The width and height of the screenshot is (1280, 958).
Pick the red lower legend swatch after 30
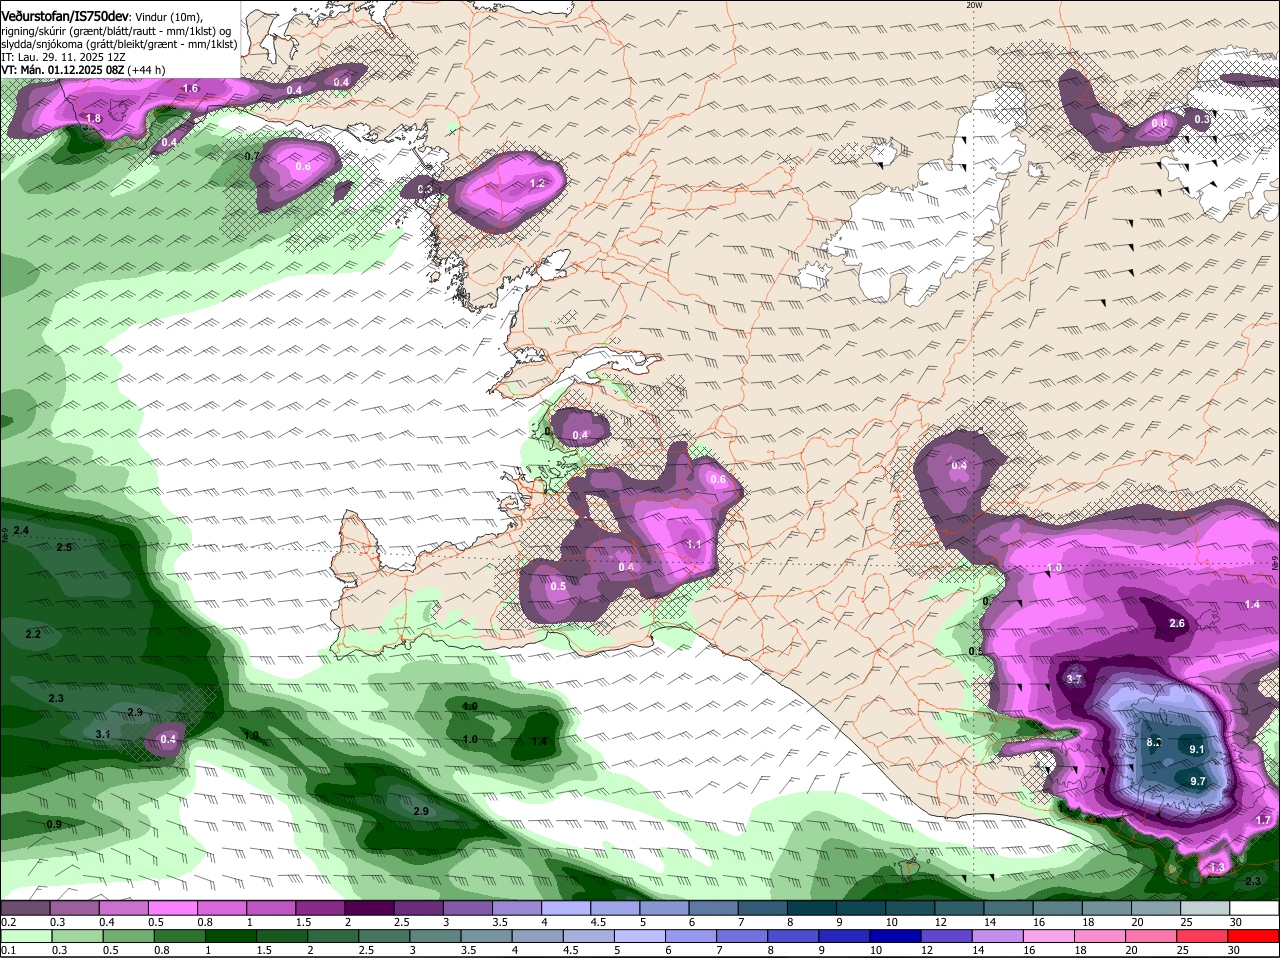1255,936
